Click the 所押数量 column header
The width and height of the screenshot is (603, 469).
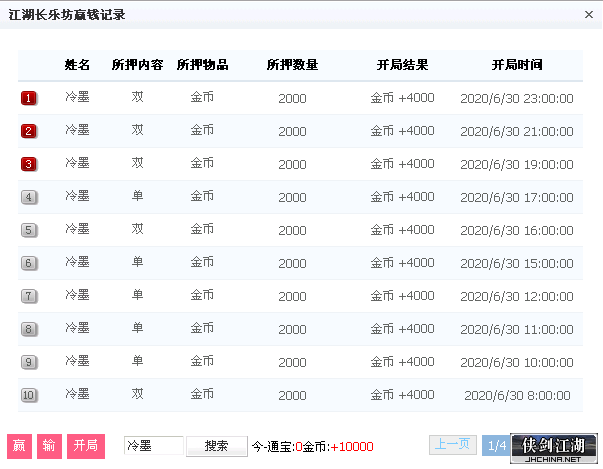pos(292,65)
